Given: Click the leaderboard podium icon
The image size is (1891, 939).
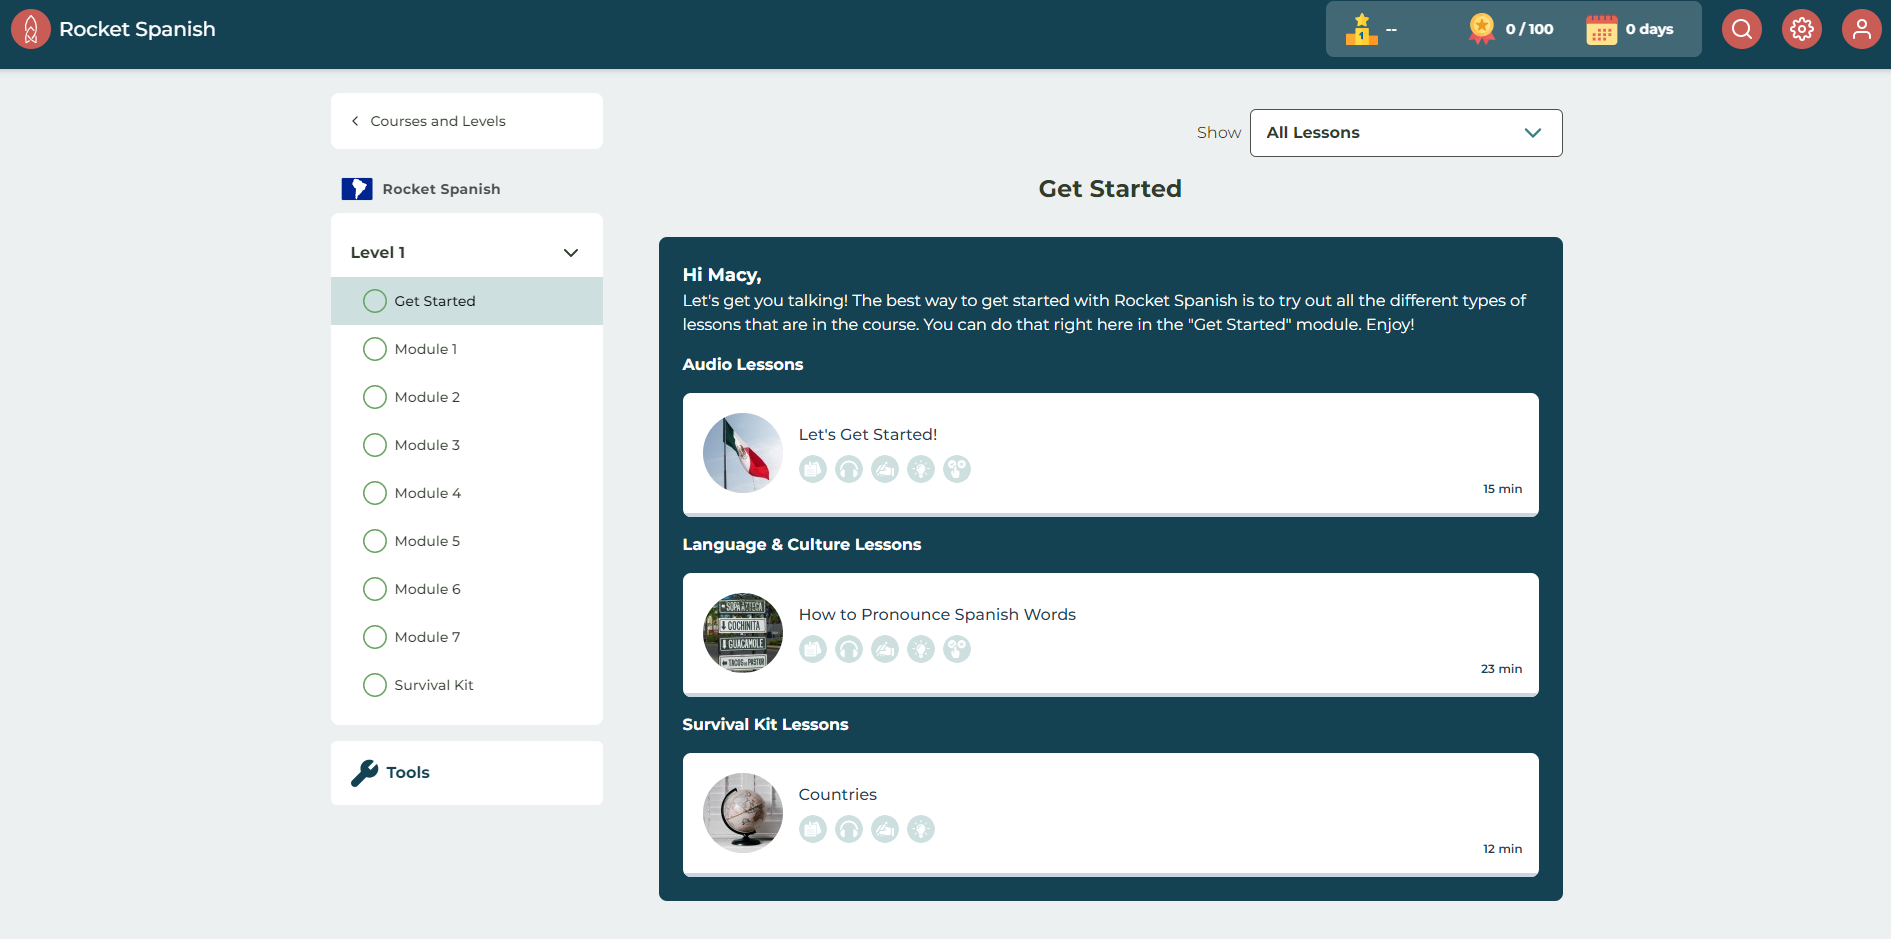Looking at the screenshot, I should pos(1361,29).
